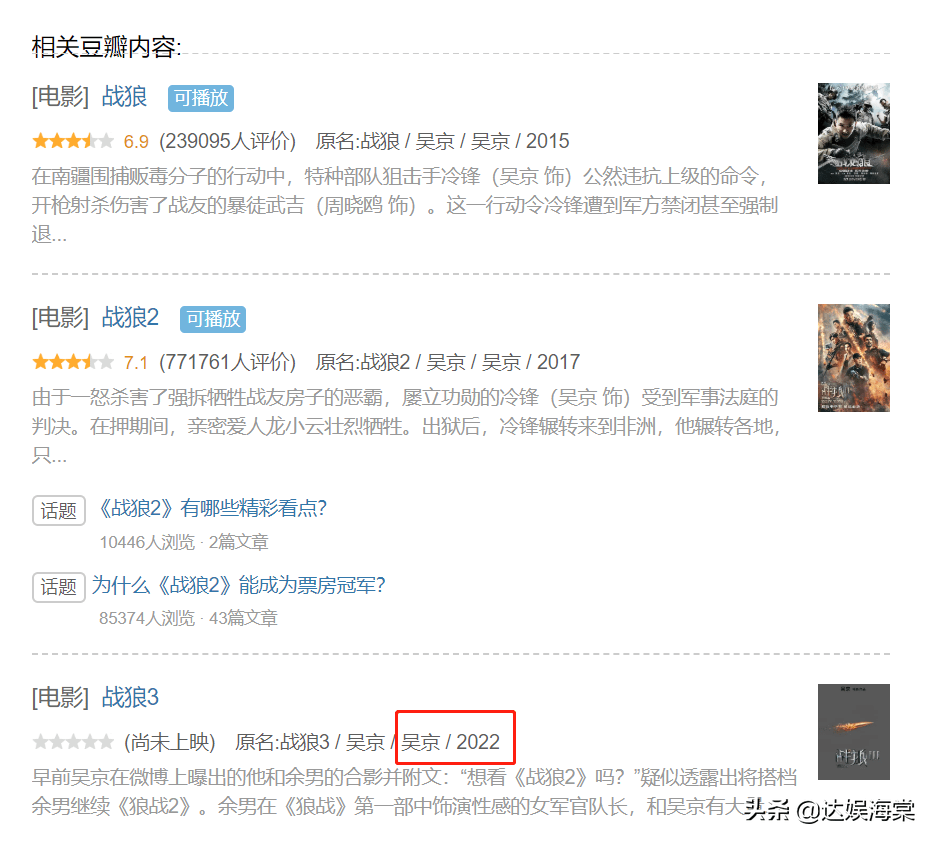The height and width of the screenshot is (843, 936).
Task: Click the 战狼3 poster thumbnail
Action: point(853,732)
